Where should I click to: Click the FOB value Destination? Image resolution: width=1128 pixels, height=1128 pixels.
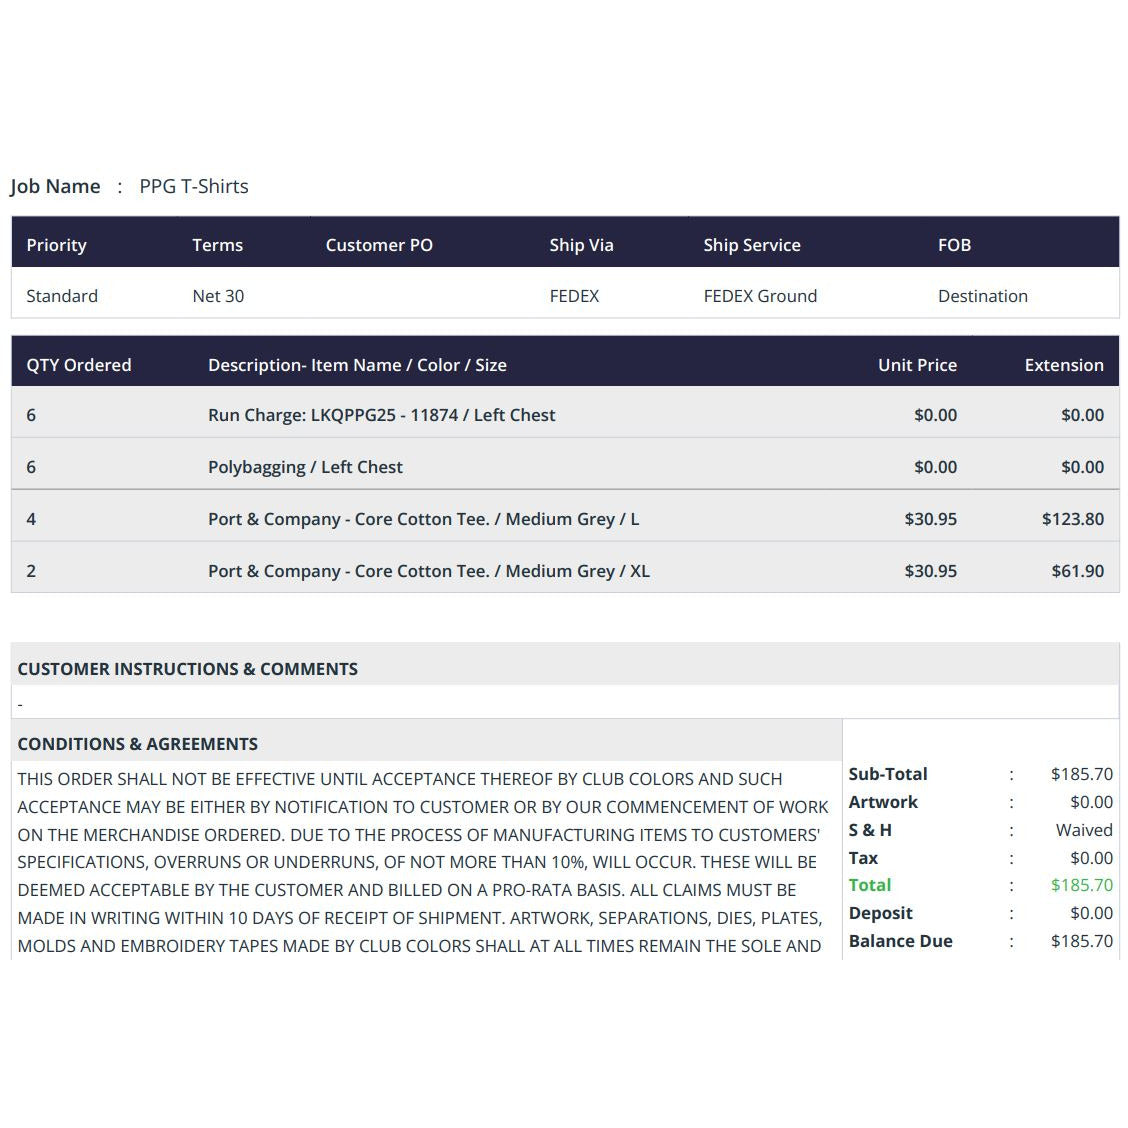point(982,296)
